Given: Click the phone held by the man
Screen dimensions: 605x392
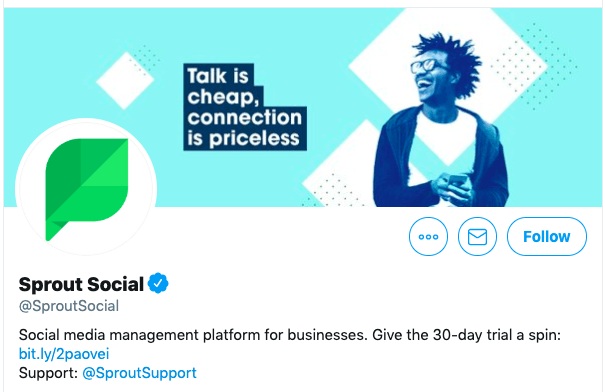Looking at the screenshot, I should coord(458,181).
